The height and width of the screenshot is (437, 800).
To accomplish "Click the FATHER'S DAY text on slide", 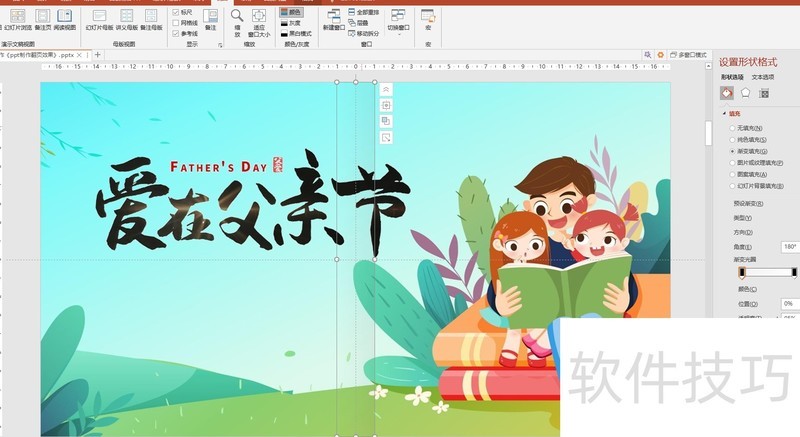I will (218, 167).
